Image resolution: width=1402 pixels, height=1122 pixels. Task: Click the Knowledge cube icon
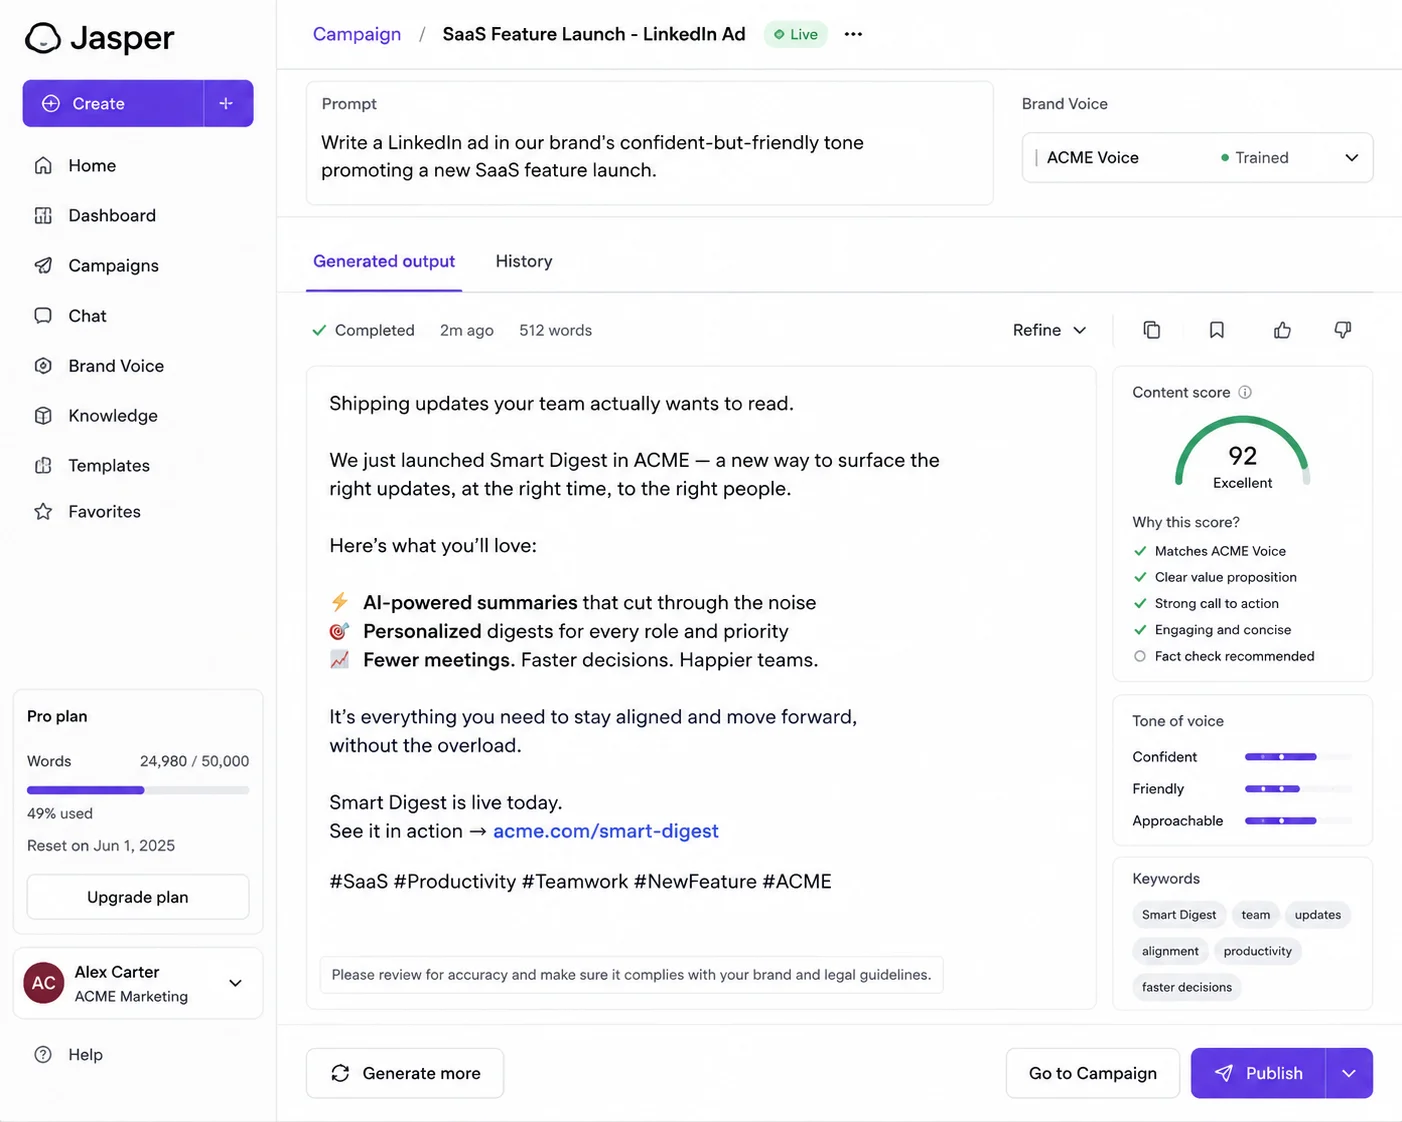click(43, 415)
